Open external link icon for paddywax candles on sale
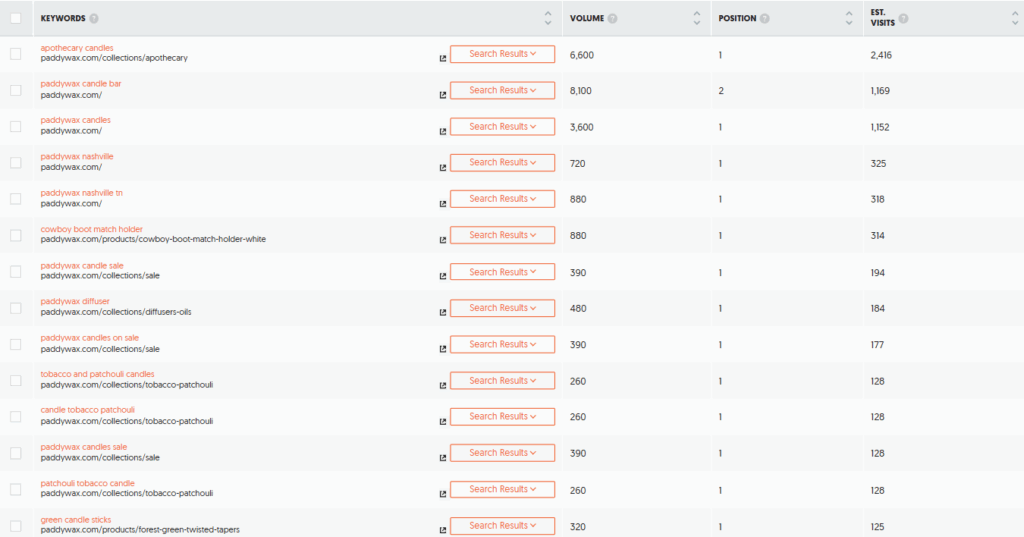Image resolution: width=1024 pixels, height=537 pixels. point(443,349)
